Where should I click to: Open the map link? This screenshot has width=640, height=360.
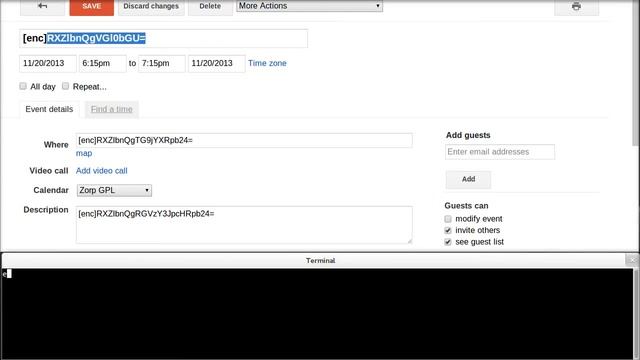click(x=84, y=153)
